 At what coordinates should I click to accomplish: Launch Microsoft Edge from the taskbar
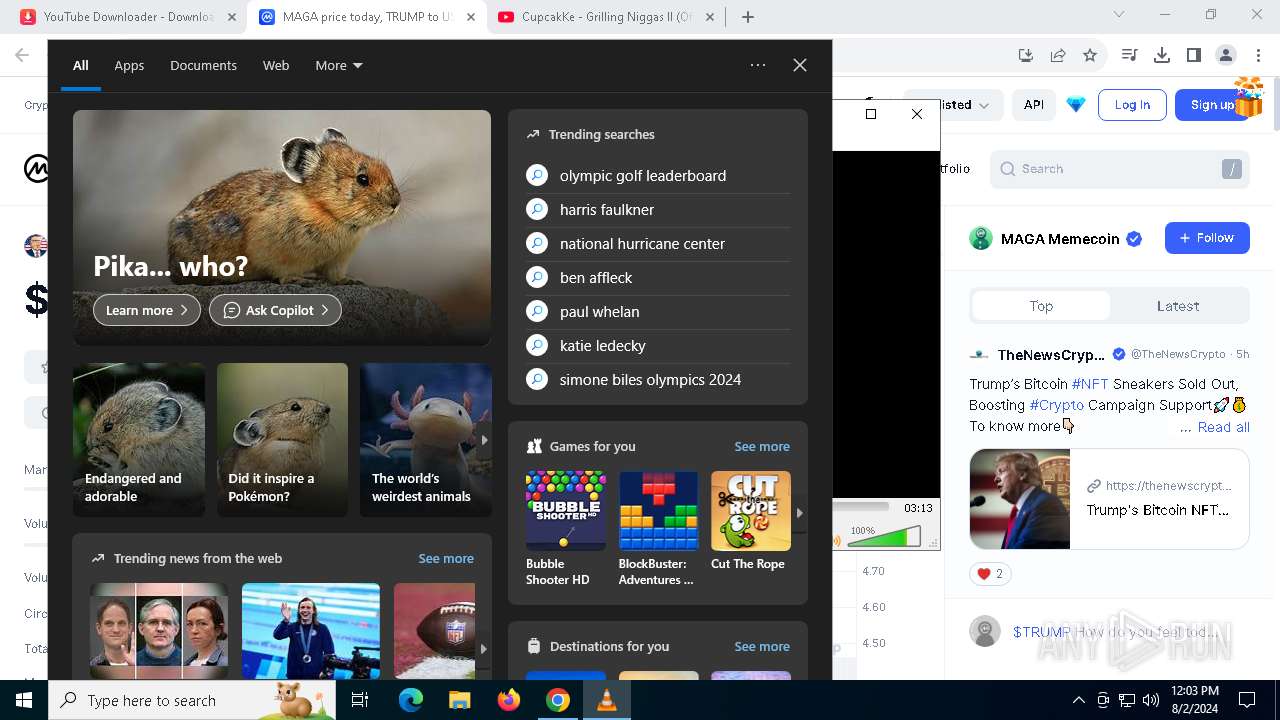coord(411,700)
